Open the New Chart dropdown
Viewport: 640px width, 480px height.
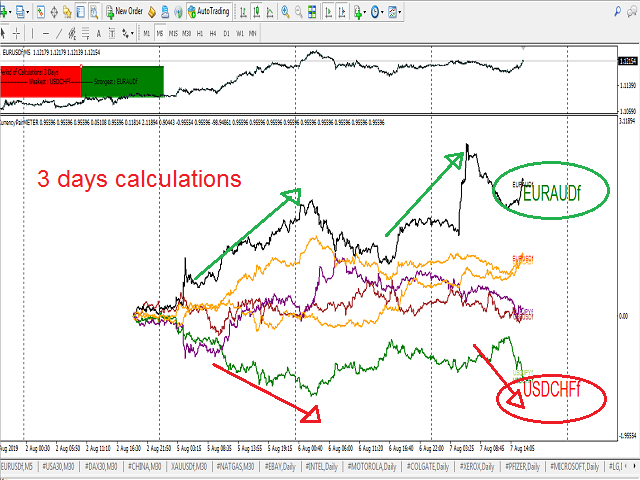(x=5, y=12)
